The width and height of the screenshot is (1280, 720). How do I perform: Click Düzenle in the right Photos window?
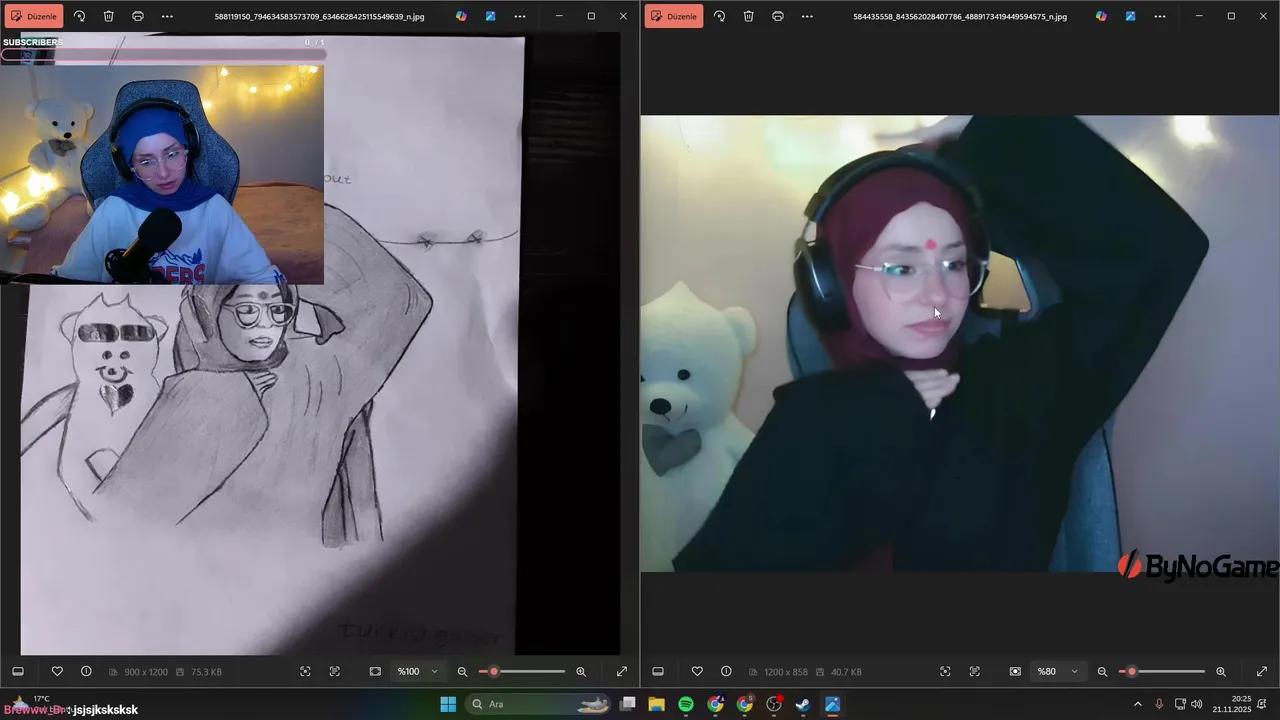[x=674, y=16]
